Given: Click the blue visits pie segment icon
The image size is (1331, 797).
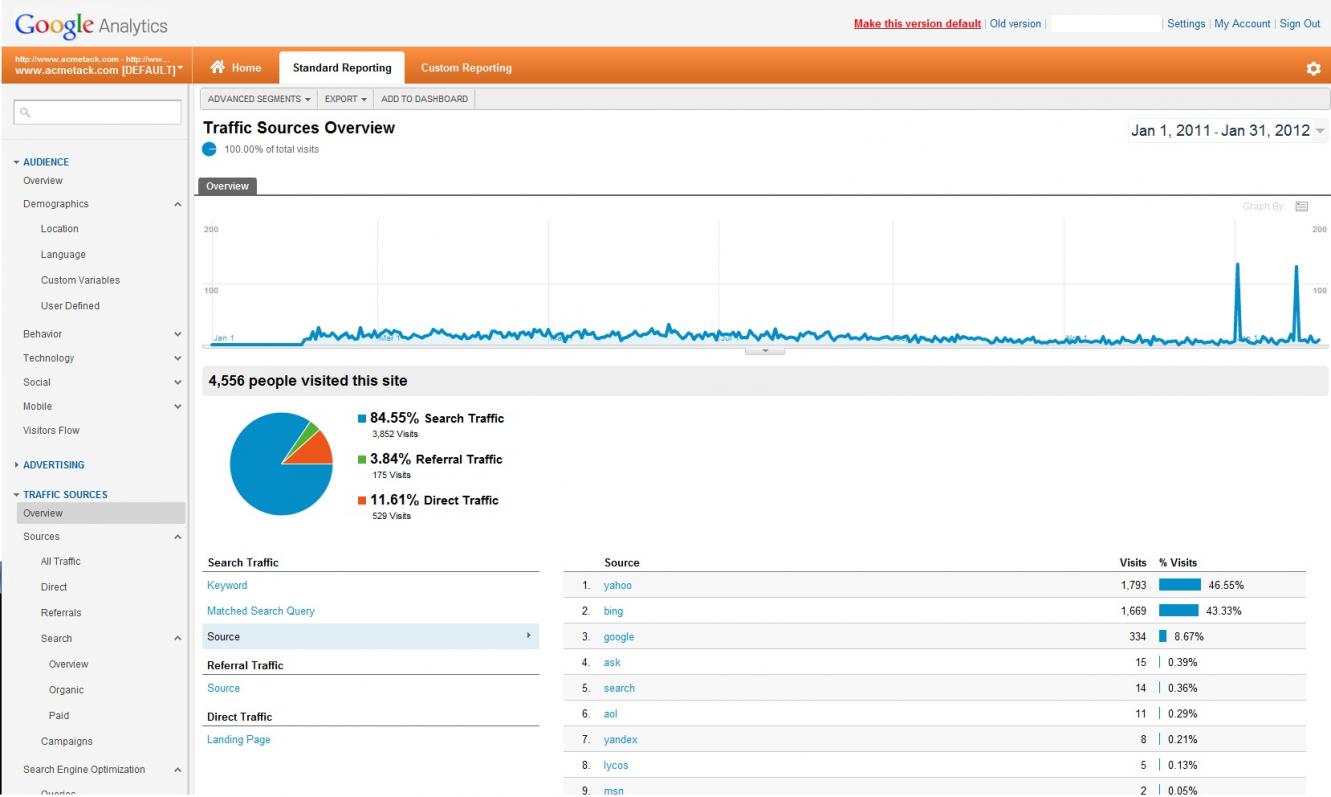Looking at the screenshot, I should click(209, 149).
